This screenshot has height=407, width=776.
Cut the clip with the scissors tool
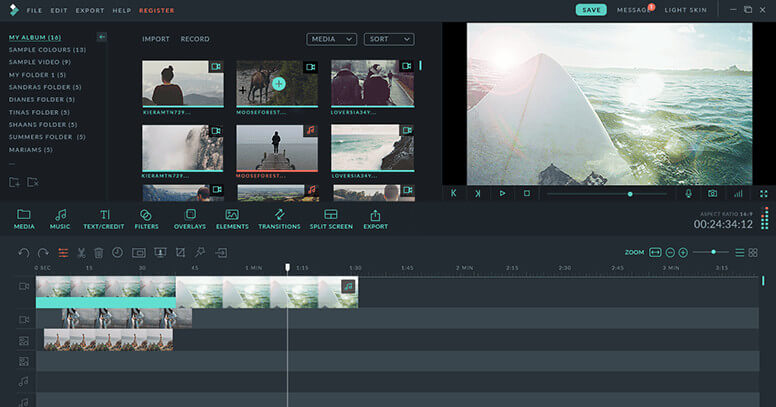(x=81, y=253)
